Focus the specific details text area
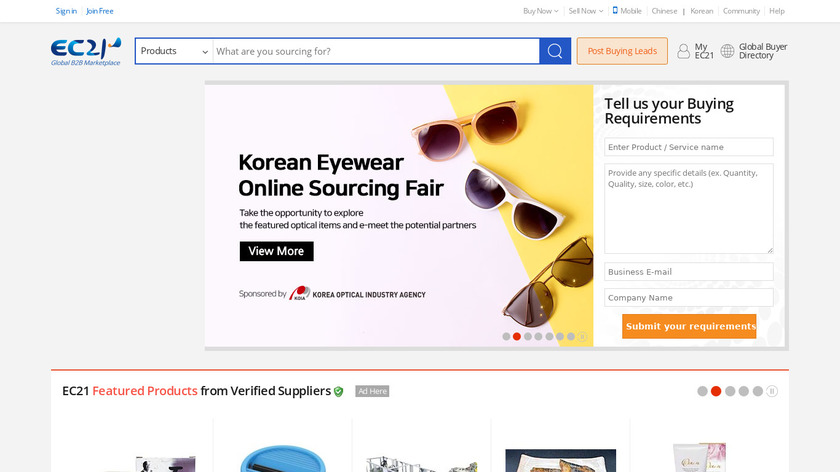The width and height of the screenshot is (840, 472). point(688,208)
